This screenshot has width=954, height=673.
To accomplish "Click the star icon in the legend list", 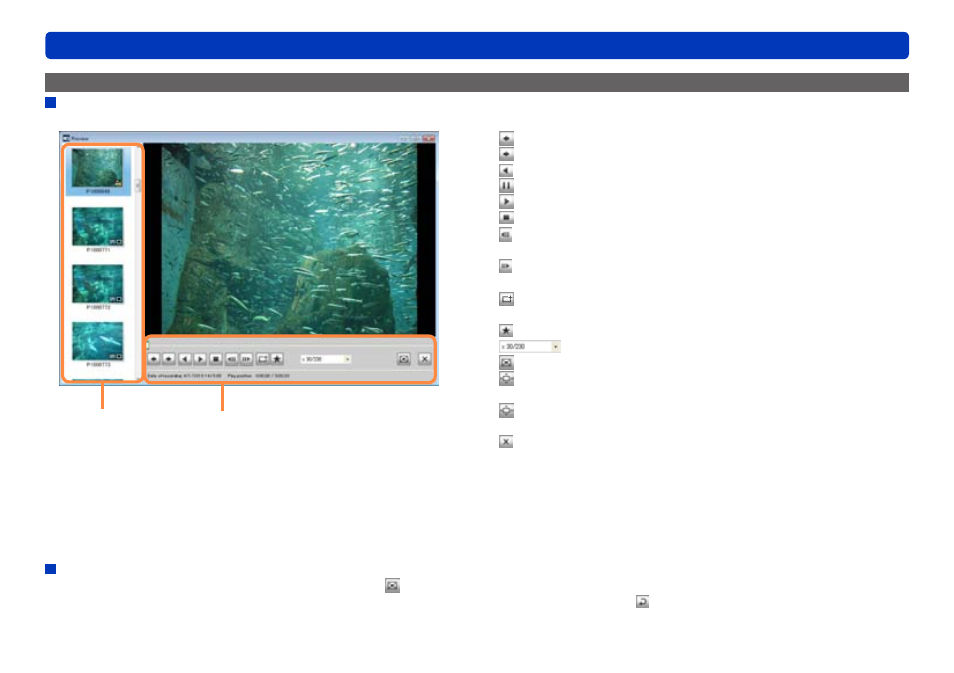I will (x=506, y=330).
